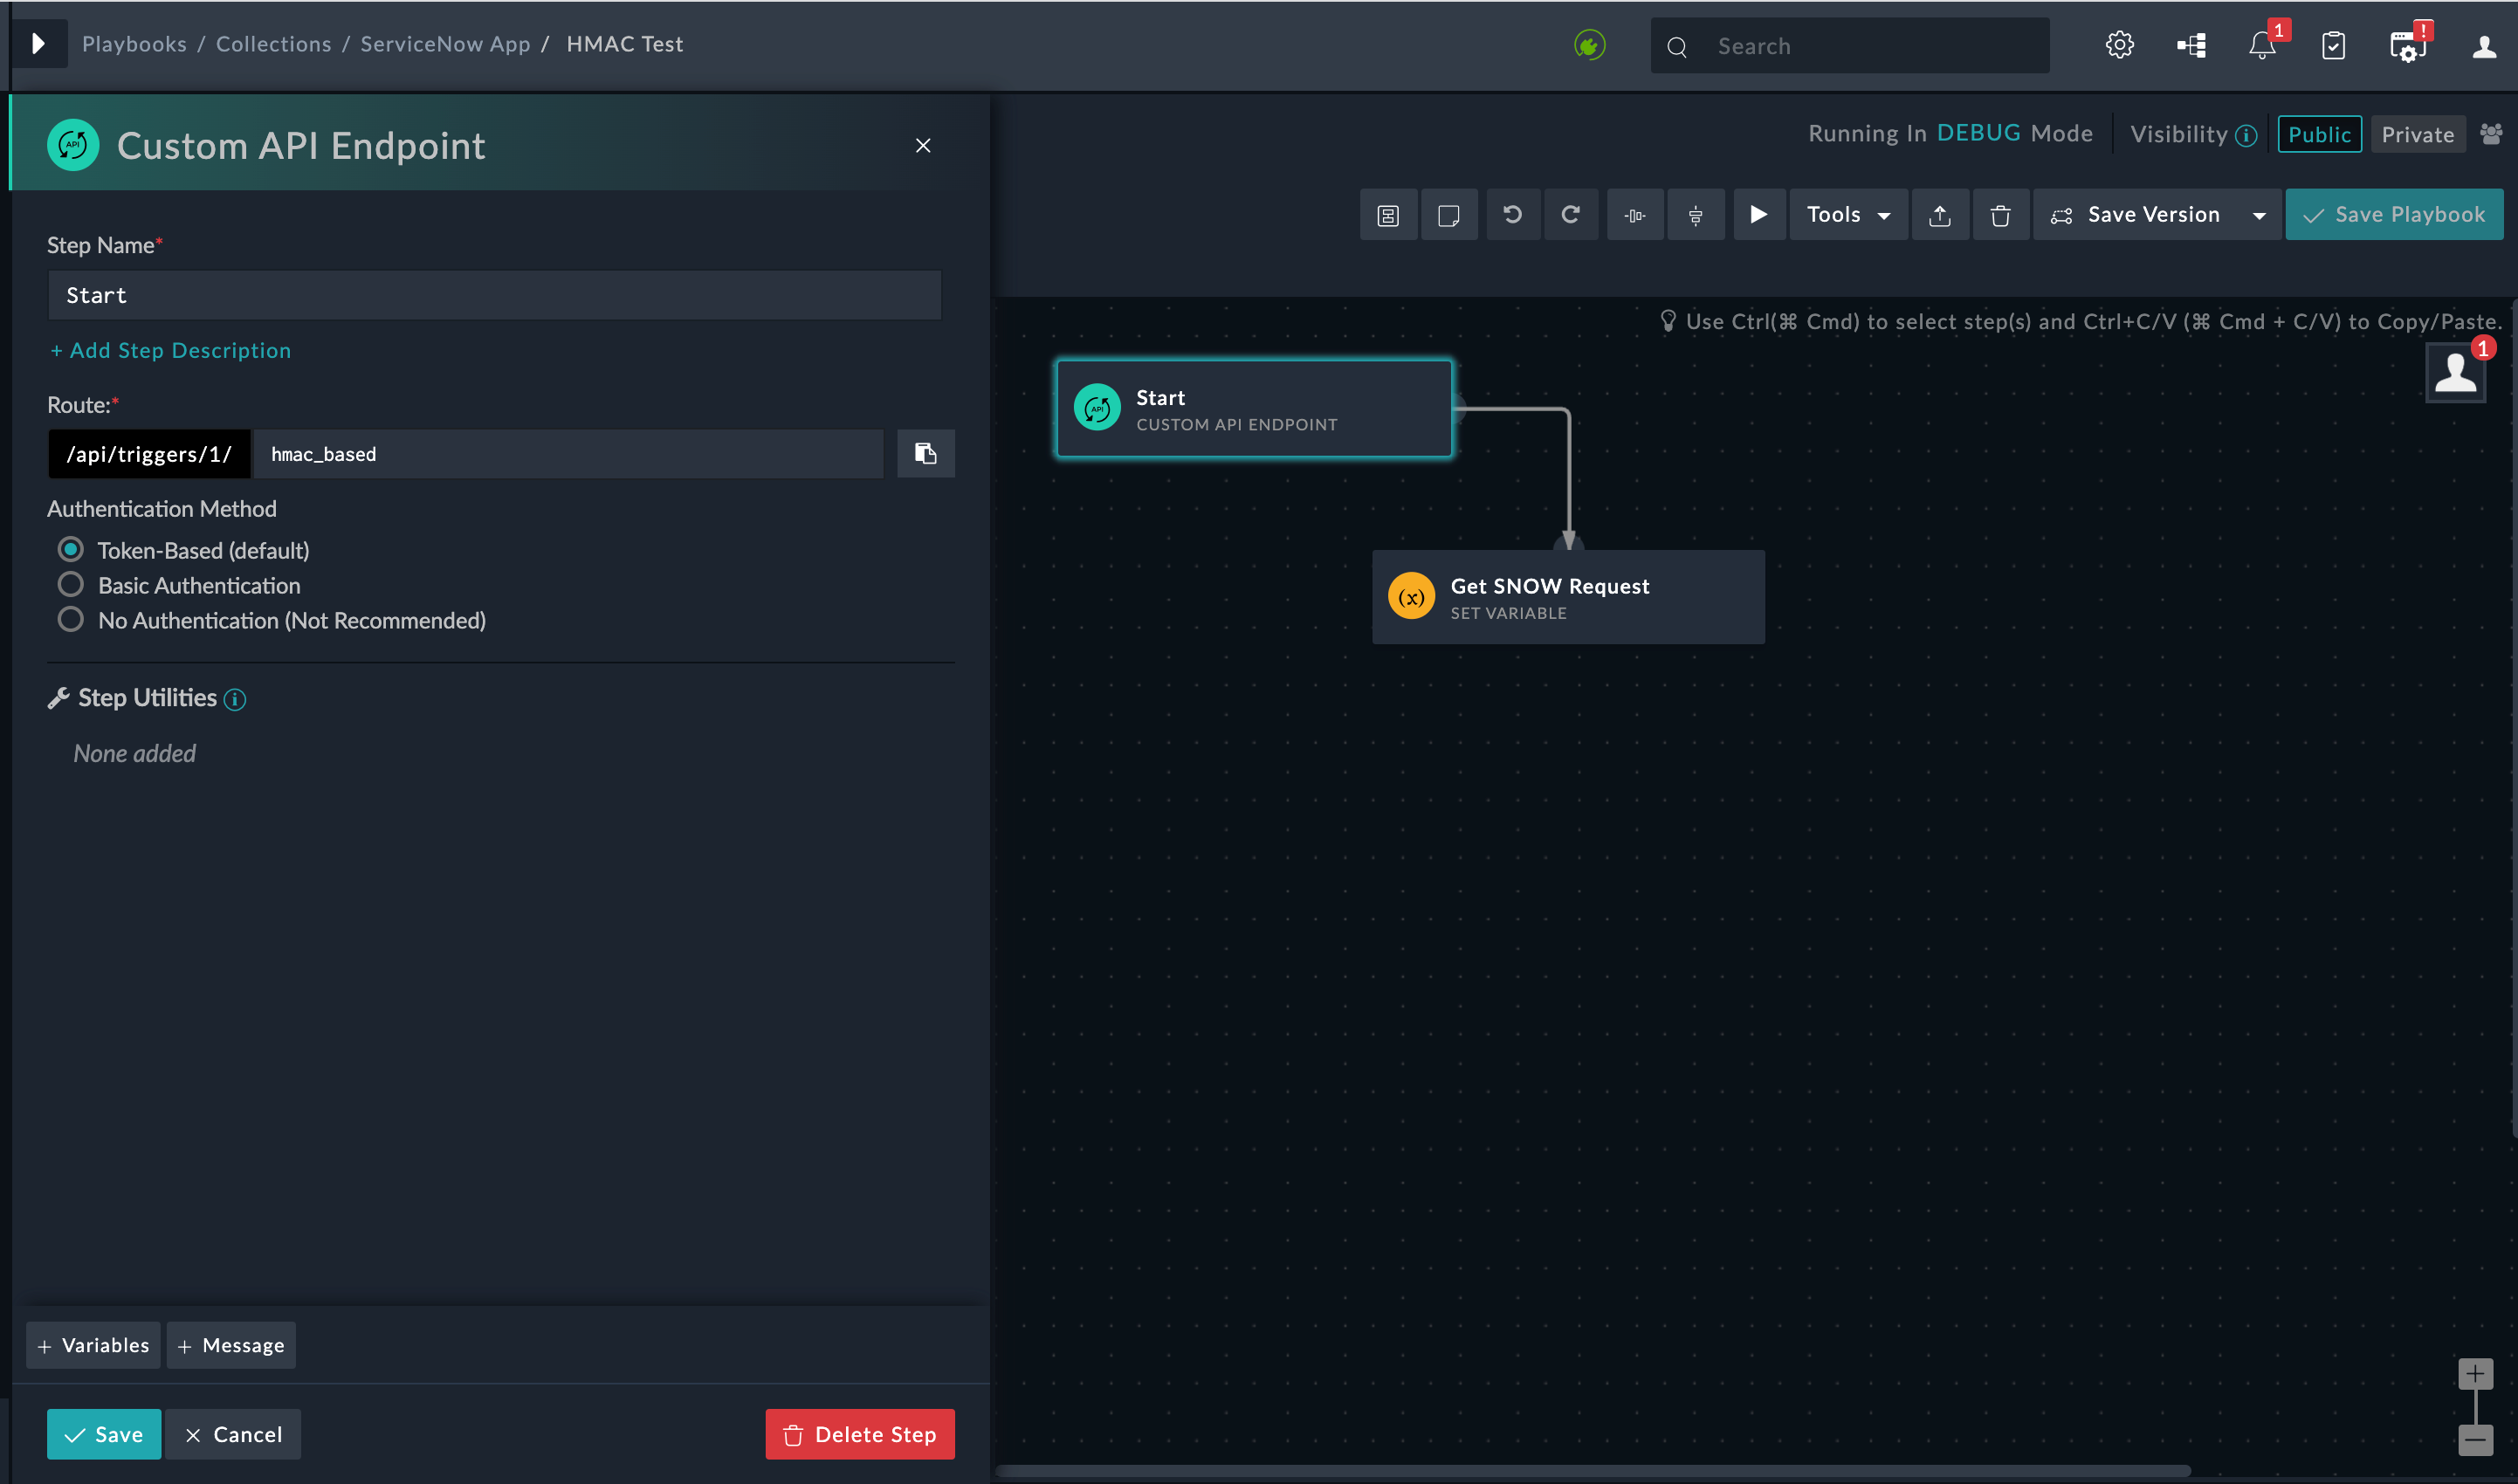Click the copy route URL icon
This screenshot has height=1484, width=2518.
click(925, 454)
